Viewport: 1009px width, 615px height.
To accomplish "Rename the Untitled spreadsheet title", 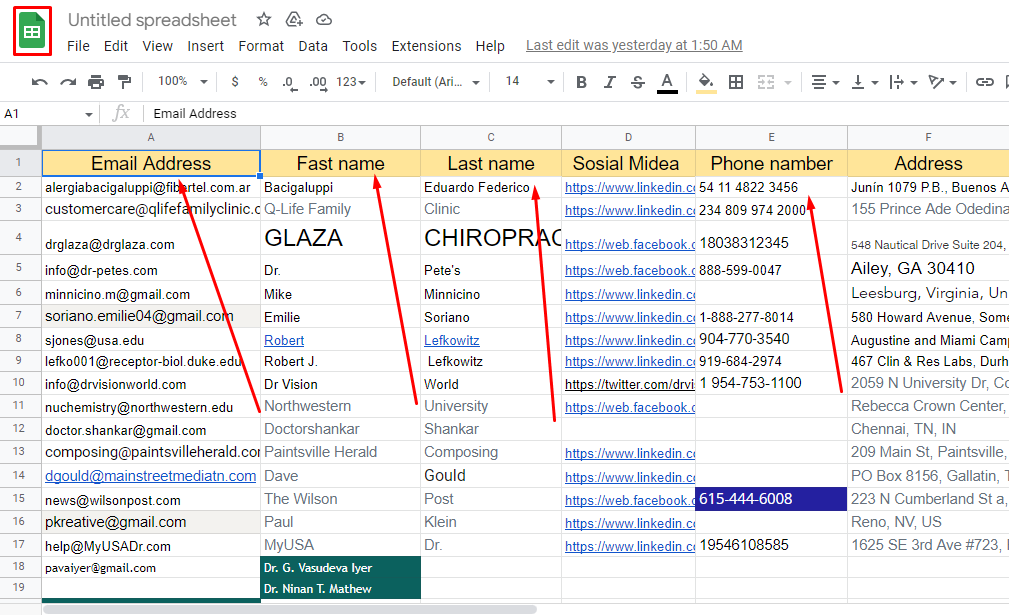I will (x=153, y=20).
